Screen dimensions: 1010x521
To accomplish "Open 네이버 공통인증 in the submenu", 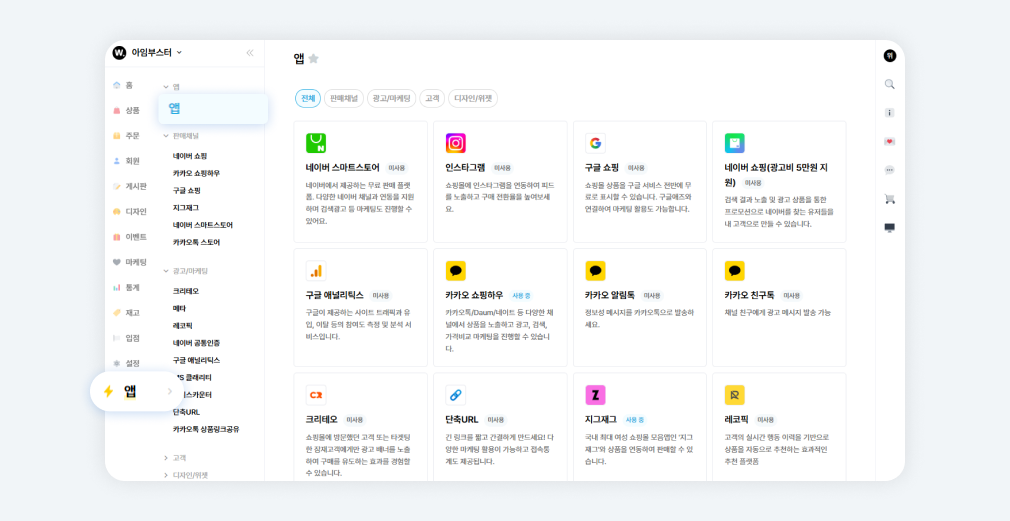I will [x=196, y=343].
